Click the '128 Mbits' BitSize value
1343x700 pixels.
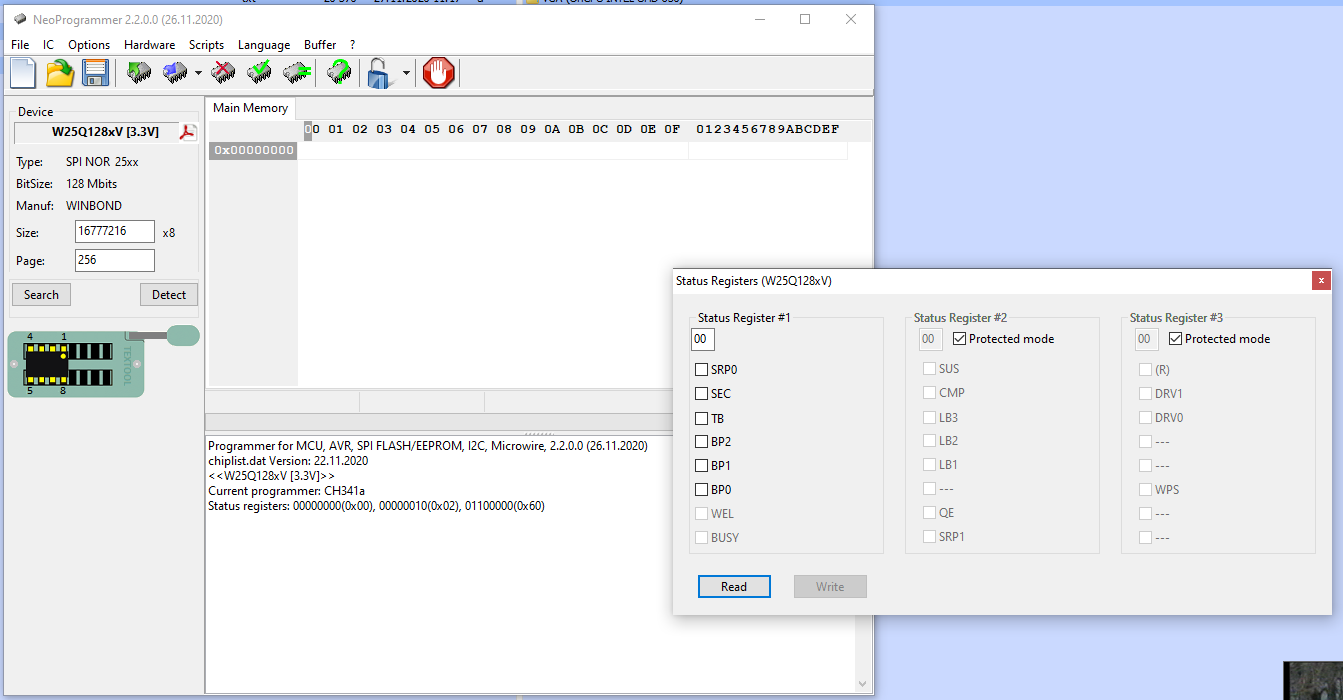92,184
